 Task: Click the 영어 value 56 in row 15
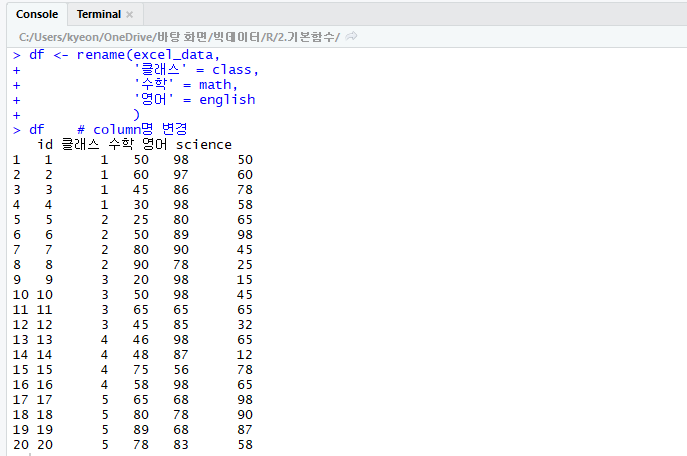pos(181,370)
